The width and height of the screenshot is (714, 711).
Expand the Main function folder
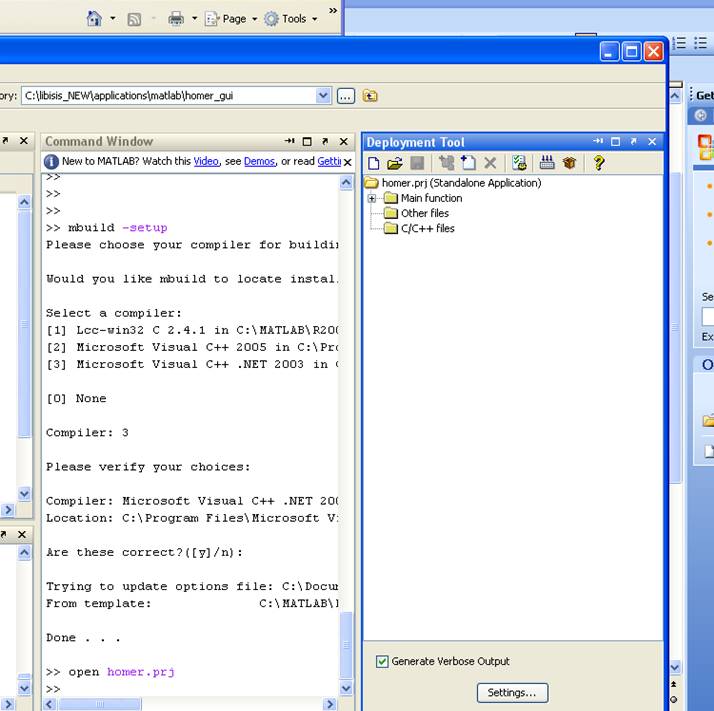click(x=372, y=198)
